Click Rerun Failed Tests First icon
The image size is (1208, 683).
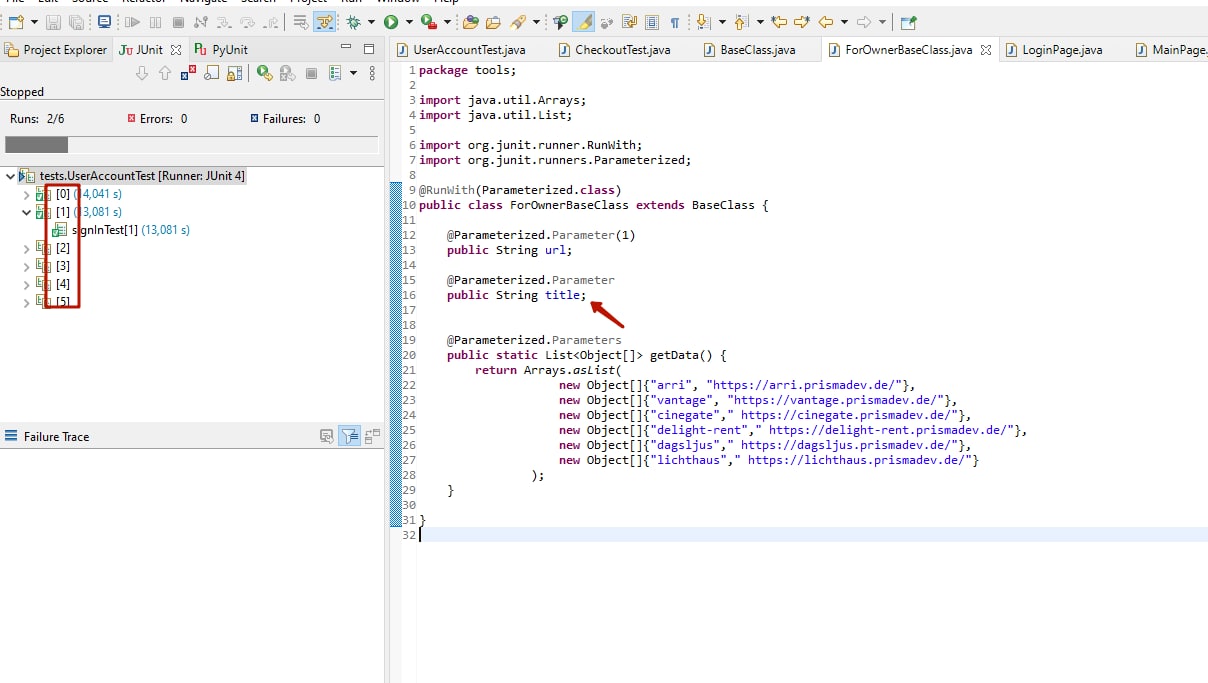click(287, 73)
